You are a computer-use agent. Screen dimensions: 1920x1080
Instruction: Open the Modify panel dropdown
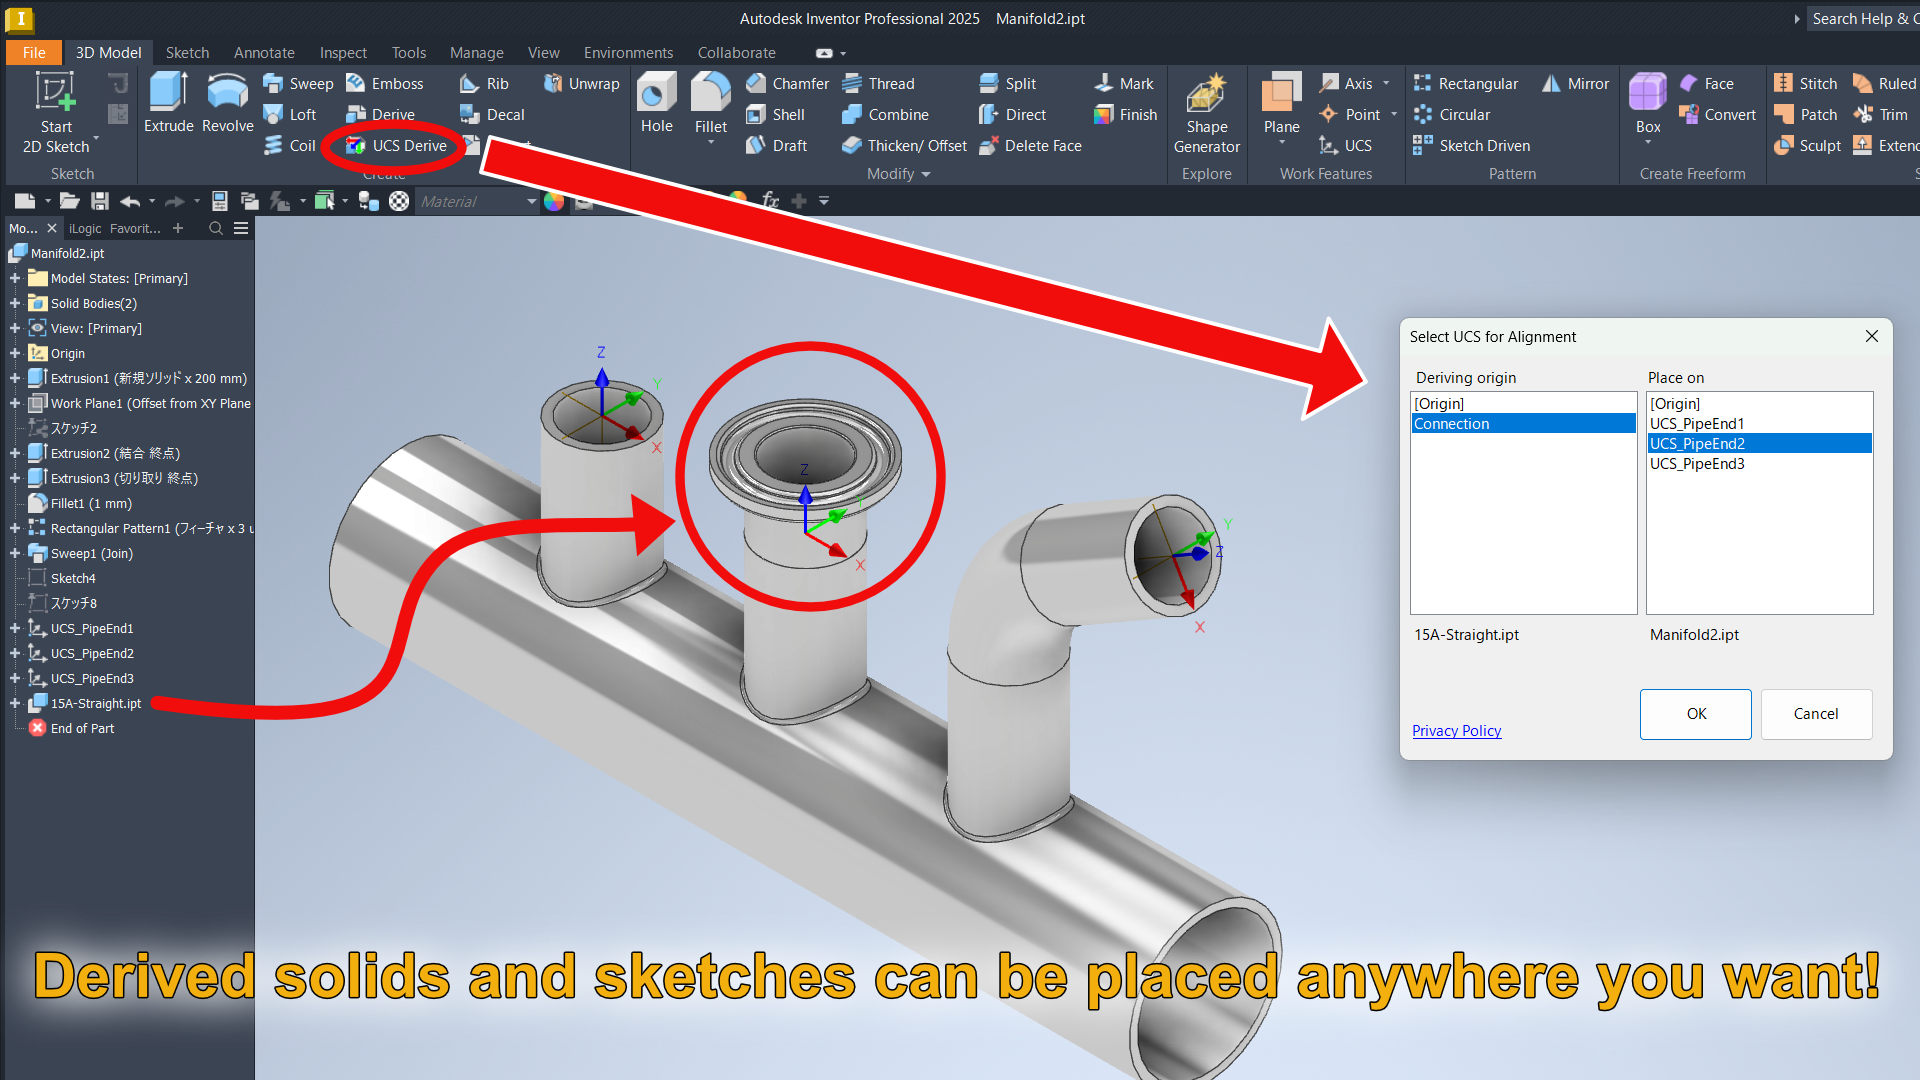(925, 174)
